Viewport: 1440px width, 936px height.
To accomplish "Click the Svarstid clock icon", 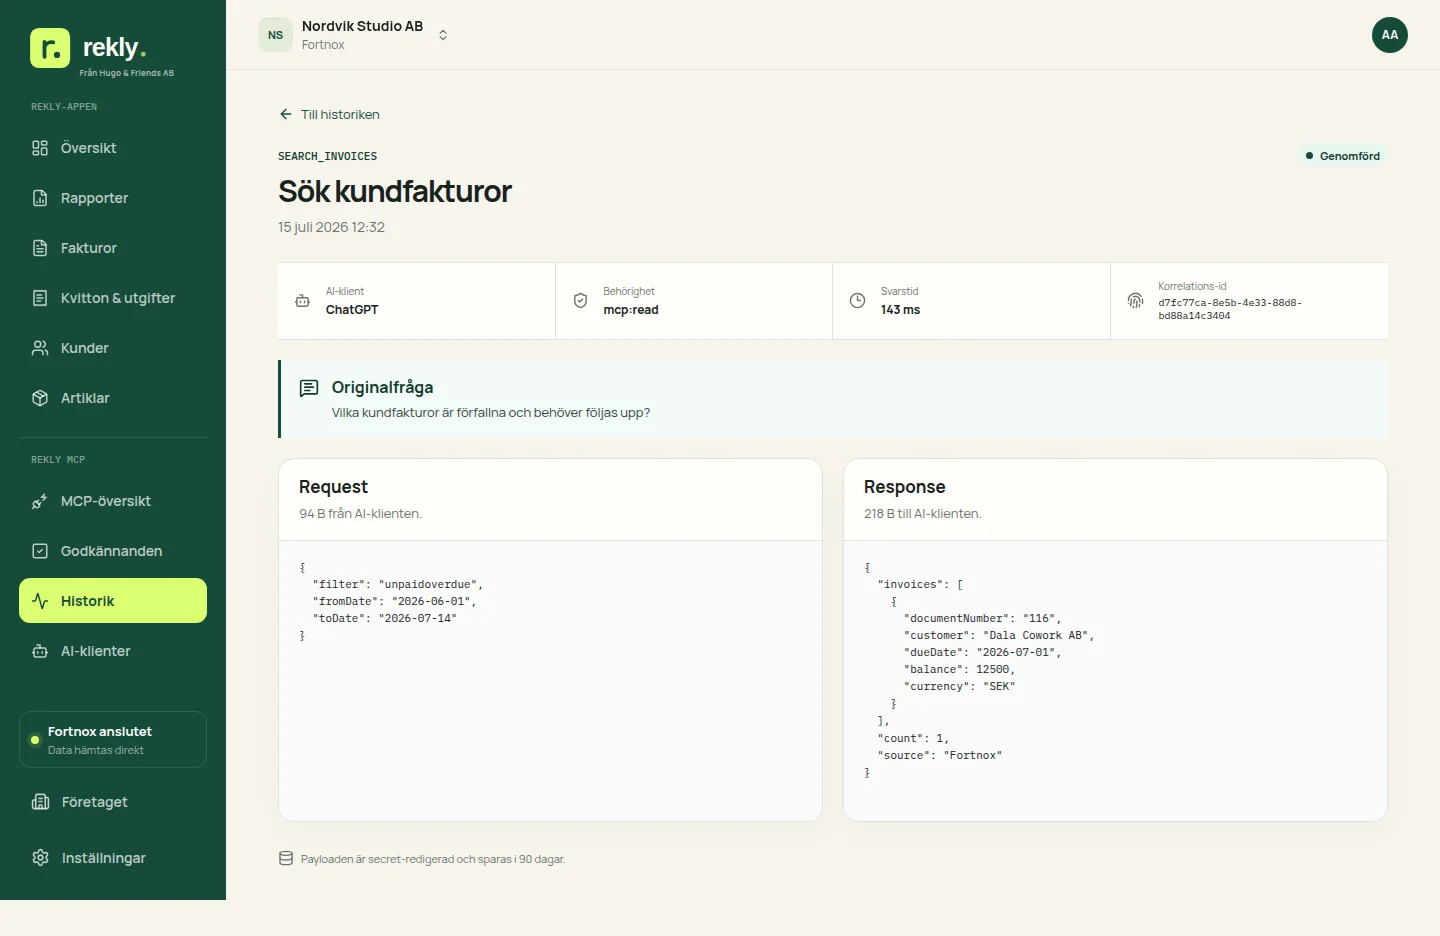I will [x=857, y=301].
